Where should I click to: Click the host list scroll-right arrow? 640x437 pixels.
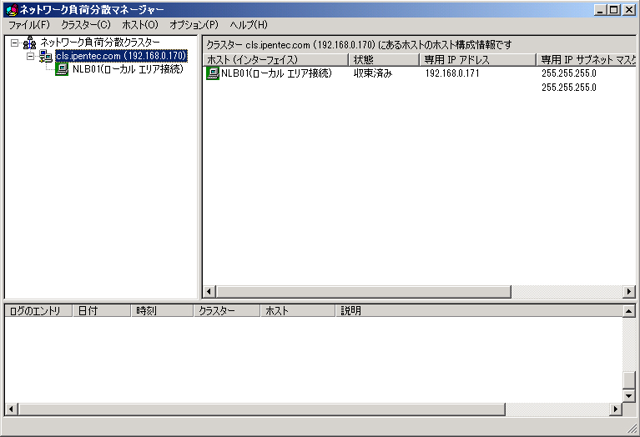(x=629, y=292)
